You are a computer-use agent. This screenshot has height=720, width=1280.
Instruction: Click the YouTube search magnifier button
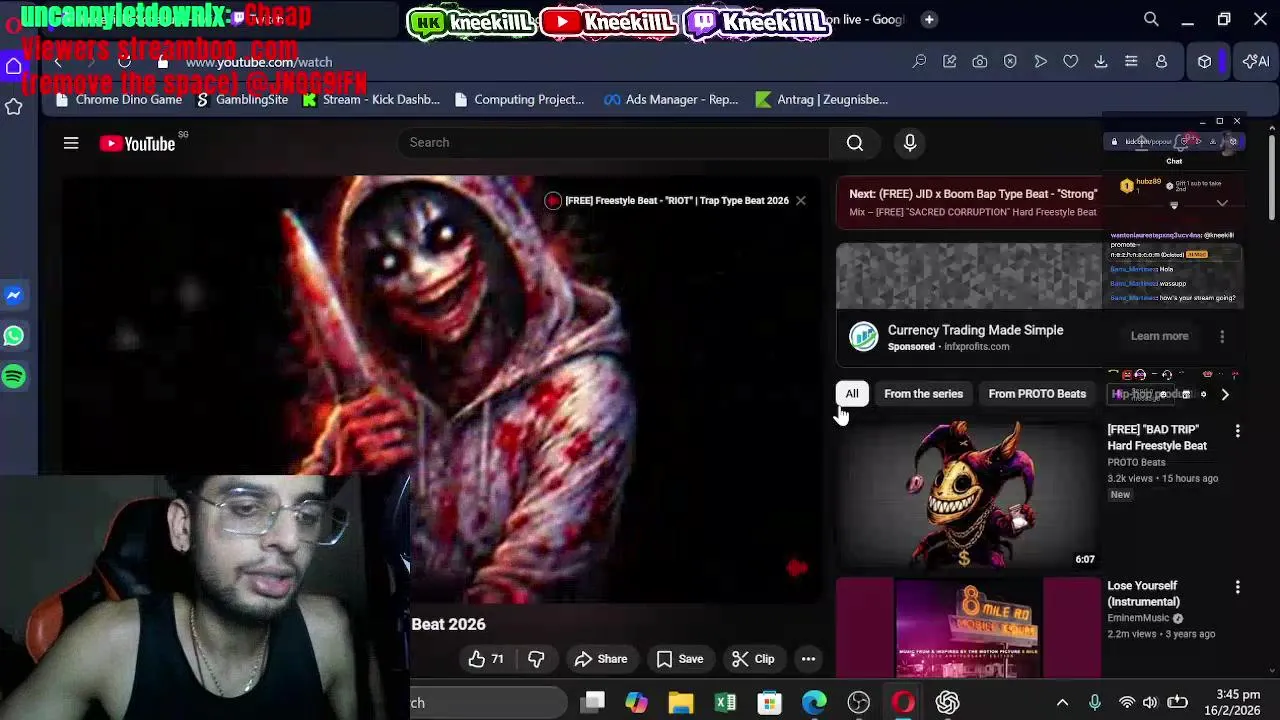coord(855,143)
